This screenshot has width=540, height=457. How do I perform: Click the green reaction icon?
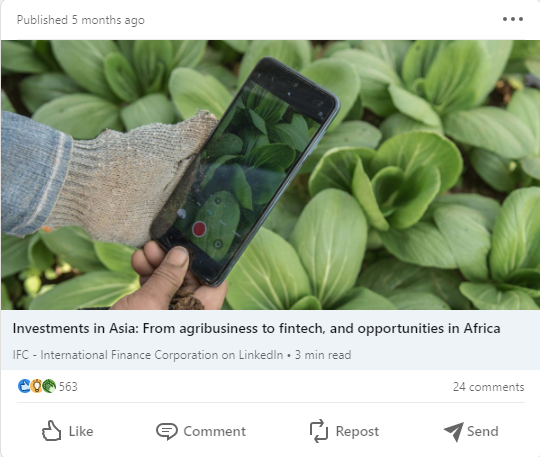click(x=49, y=386)
